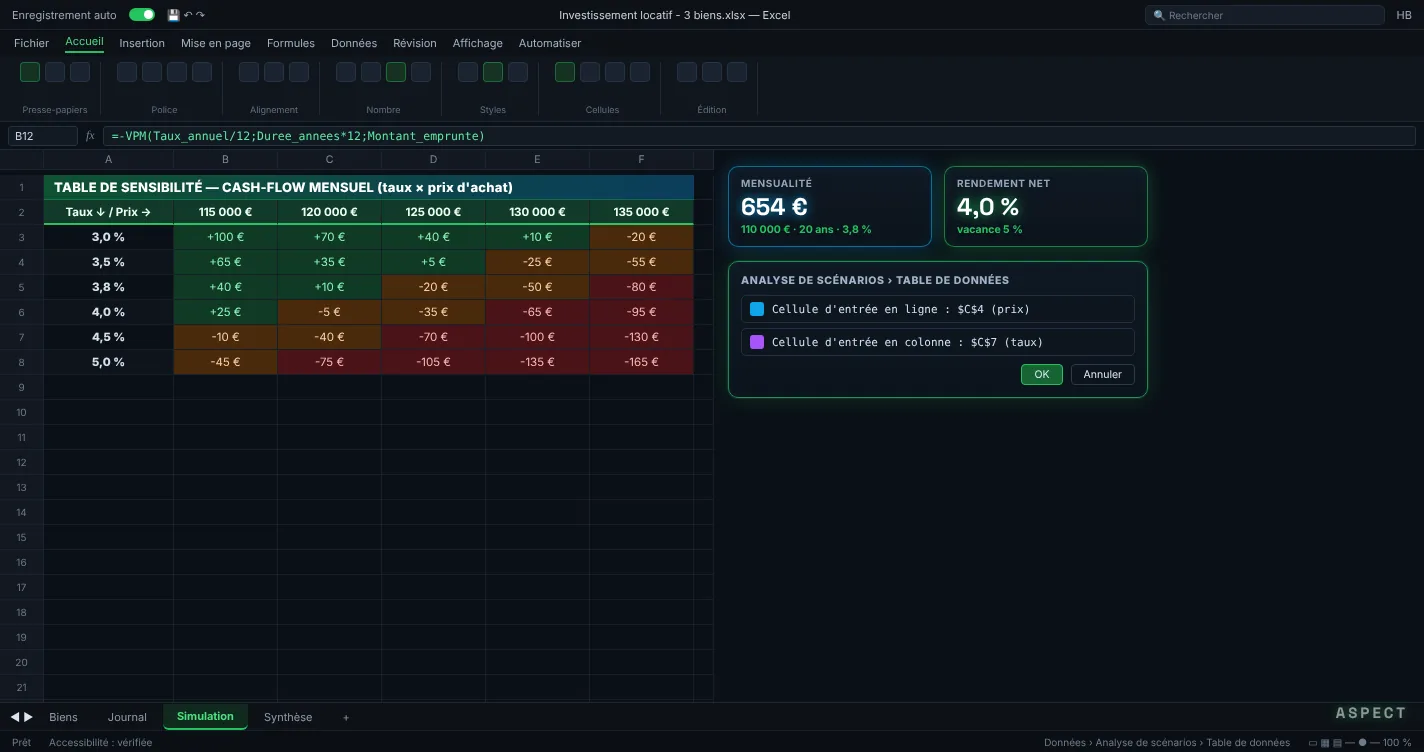Toggle the Enregistrement auto switch
Screen dimensions: 1424x752
coord(142,15)
